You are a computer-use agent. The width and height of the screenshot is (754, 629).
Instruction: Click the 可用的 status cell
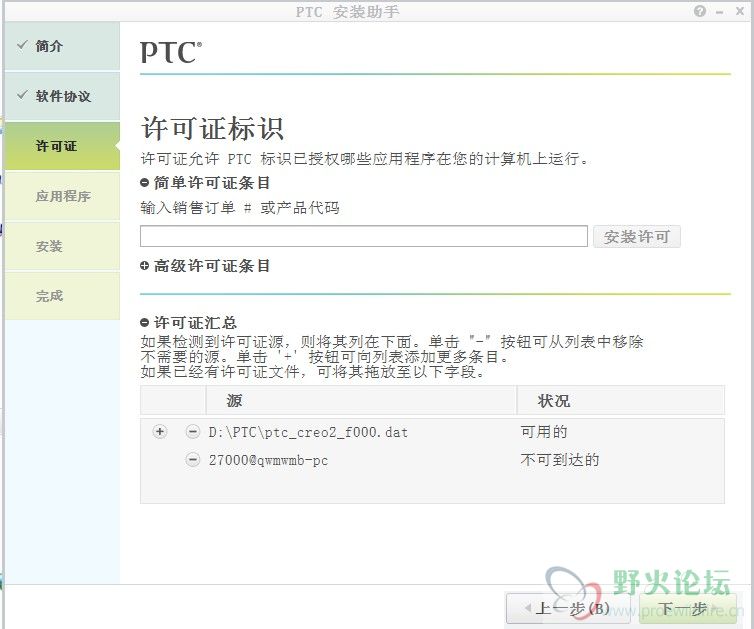[x=544, y=432]
